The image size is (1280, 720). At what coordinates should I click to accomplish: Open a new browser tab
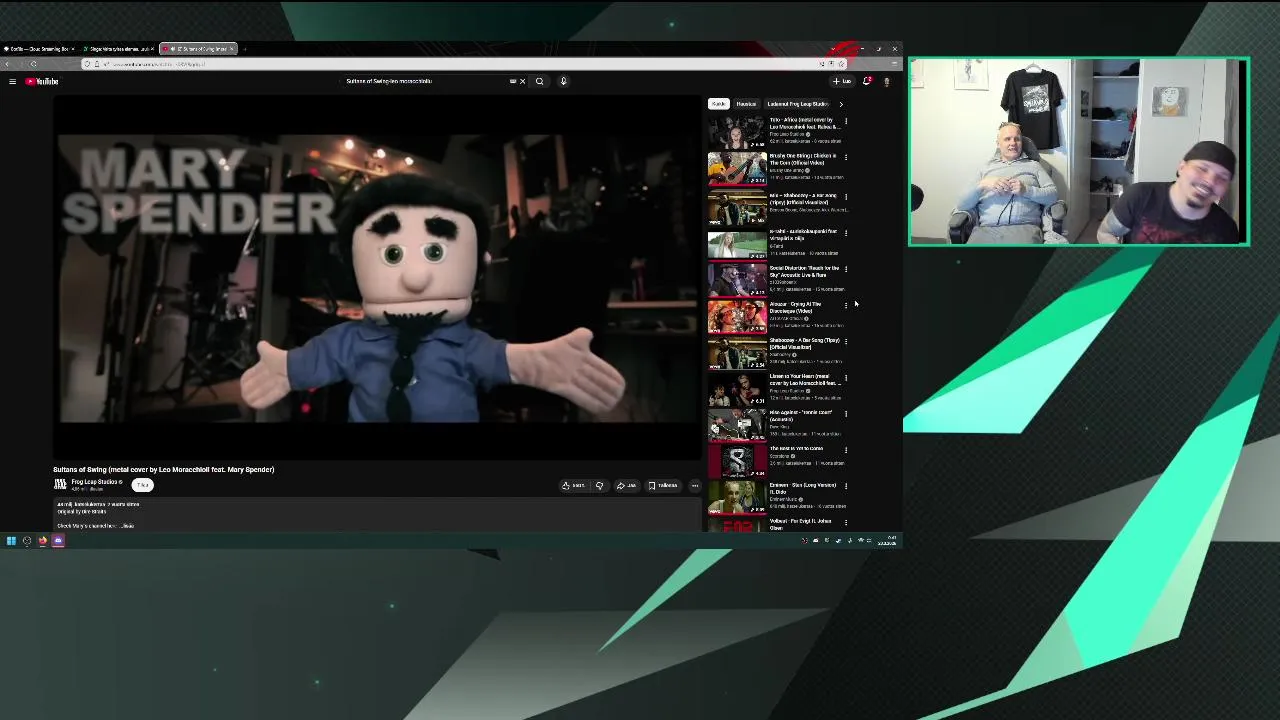pos(245,48)
